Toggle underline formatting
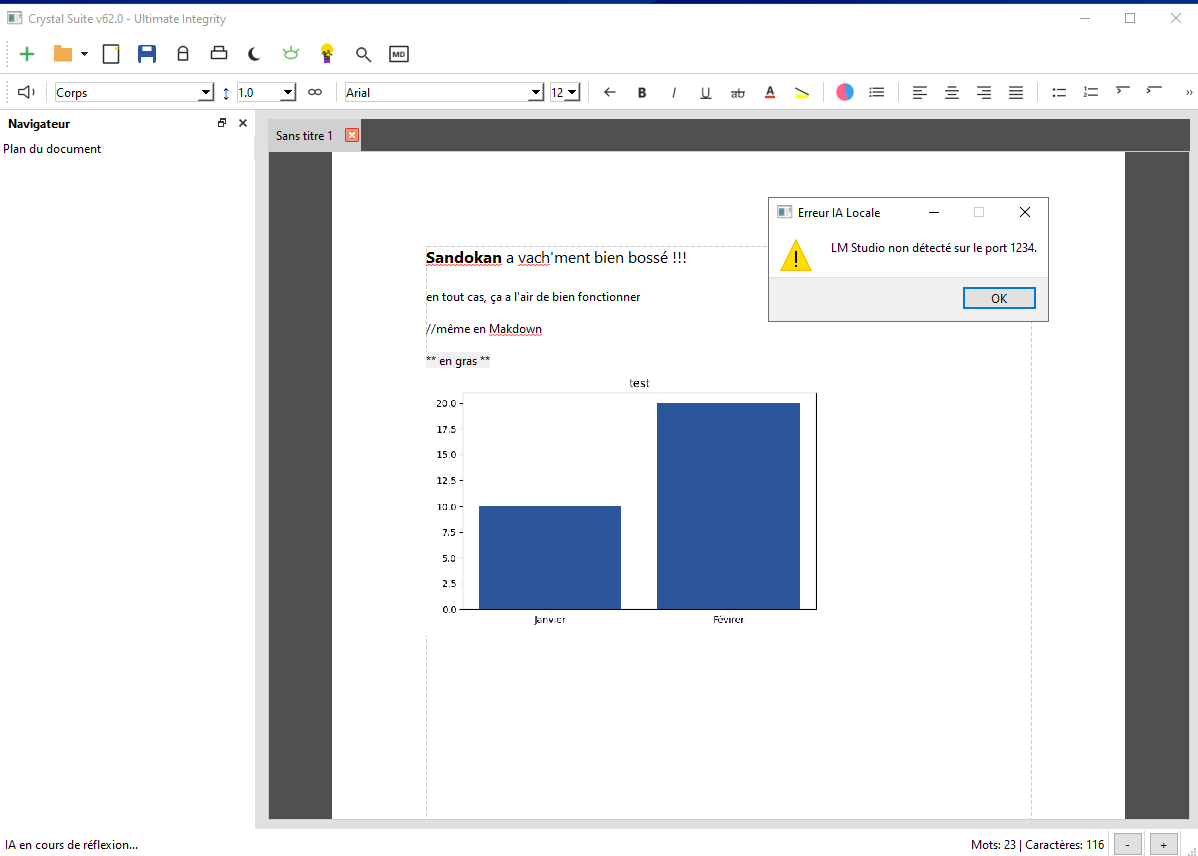 point(705,92)
